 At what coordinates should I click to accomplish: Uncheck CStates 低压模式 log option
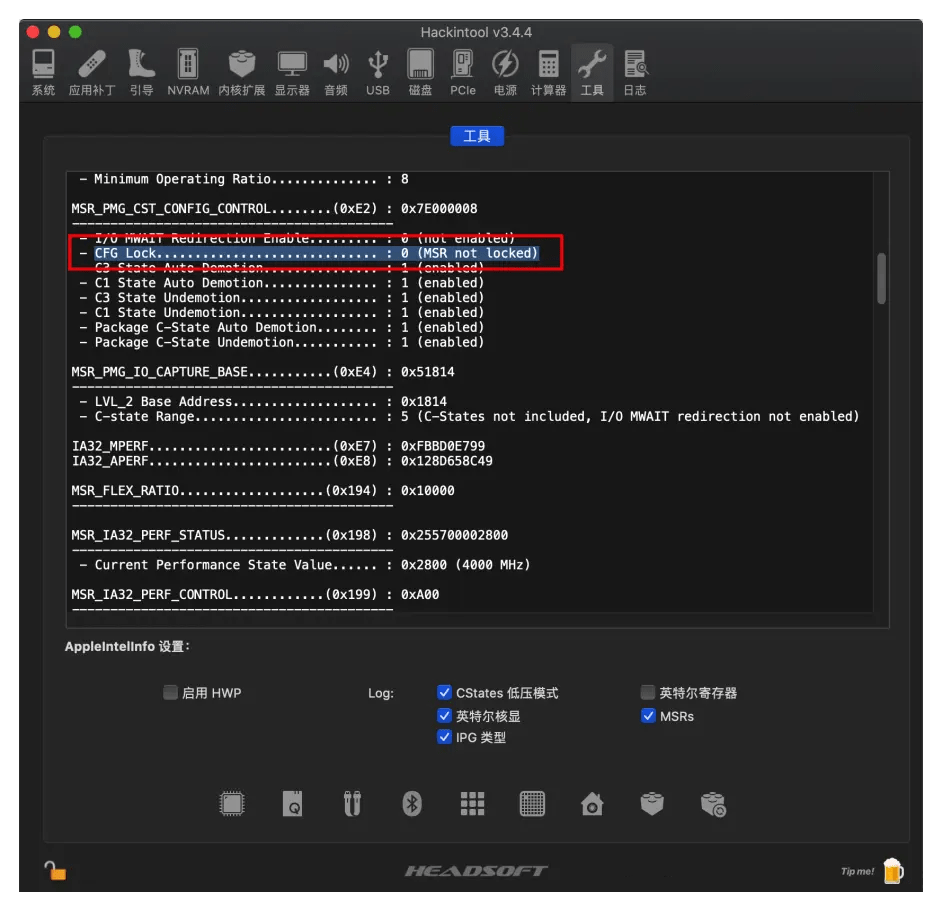444,693
